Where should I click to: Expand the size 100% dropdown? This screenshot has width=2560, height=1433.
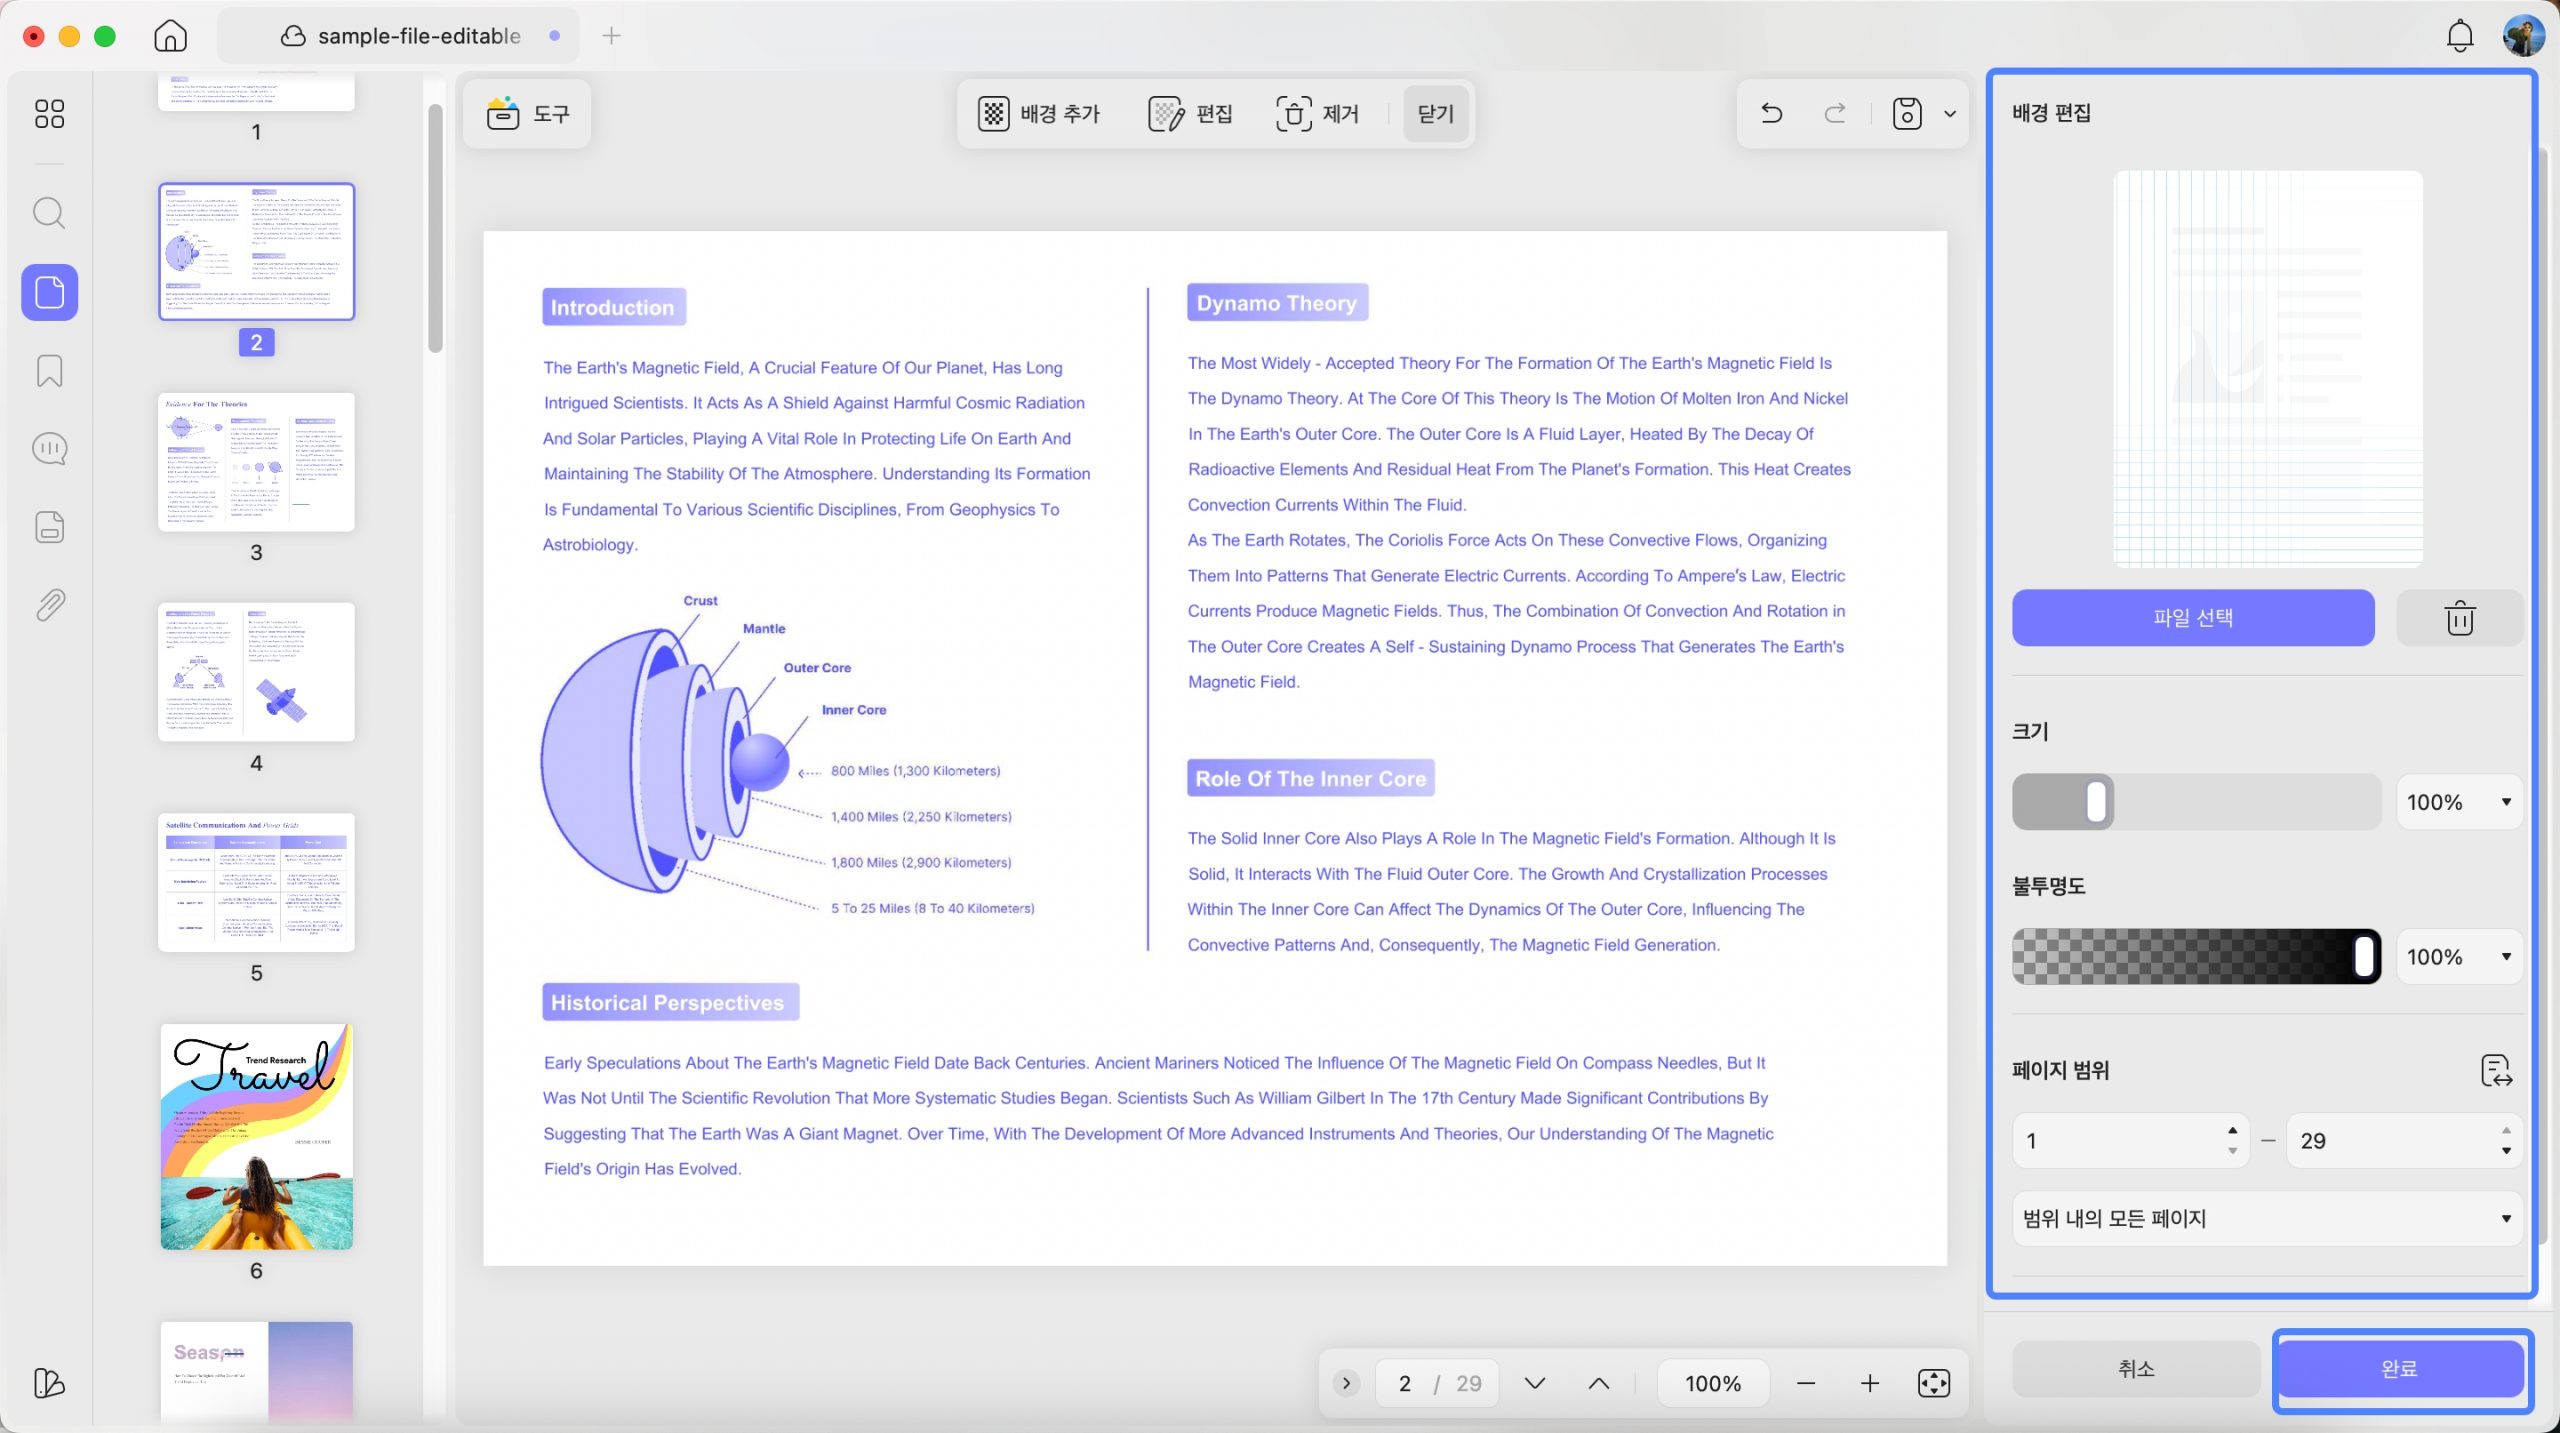(x=2459, y=802)
